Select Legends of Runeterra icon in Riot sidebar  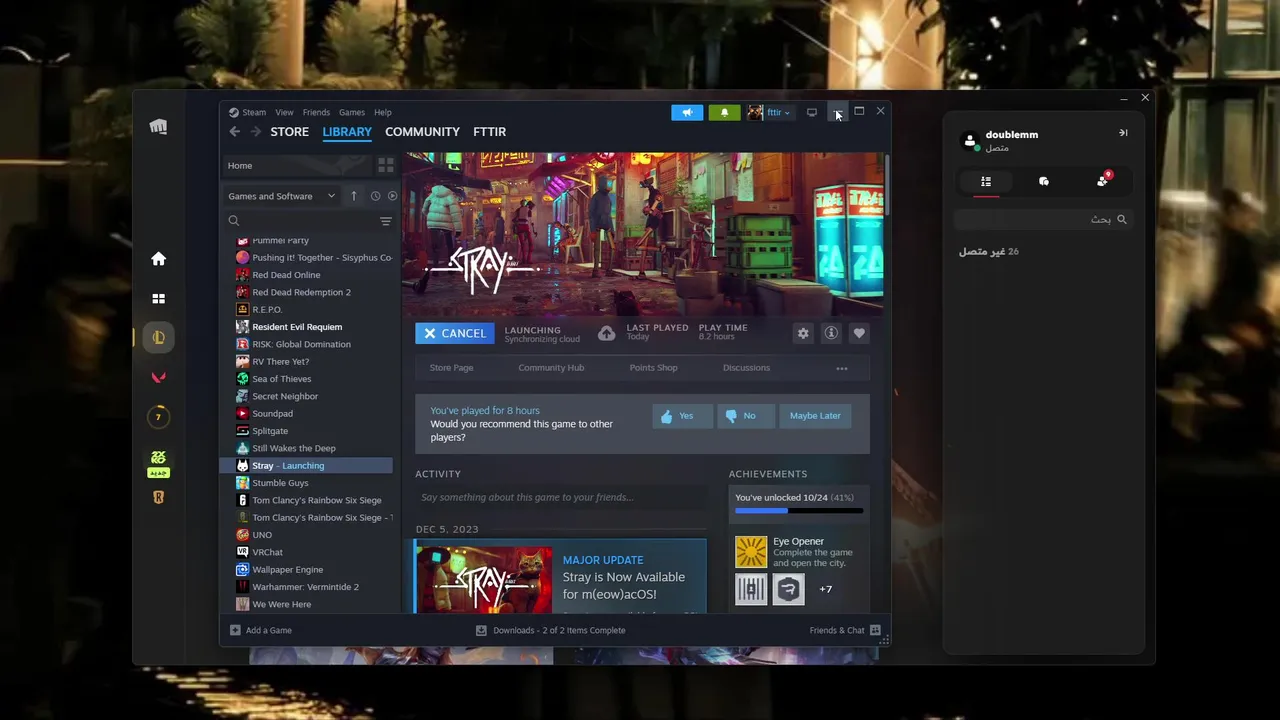[x=158, y=497]
